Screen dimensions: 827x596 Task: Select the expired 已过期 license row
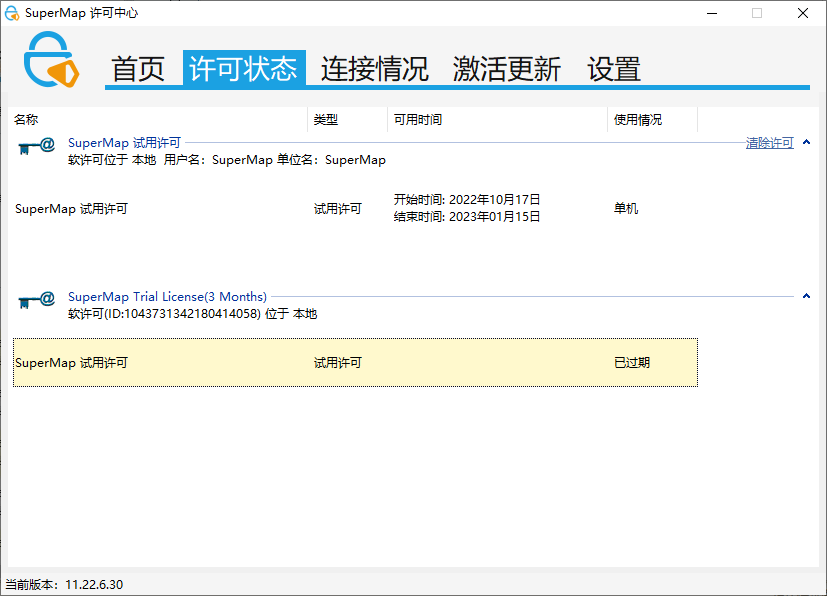click(x=355, y=362)
